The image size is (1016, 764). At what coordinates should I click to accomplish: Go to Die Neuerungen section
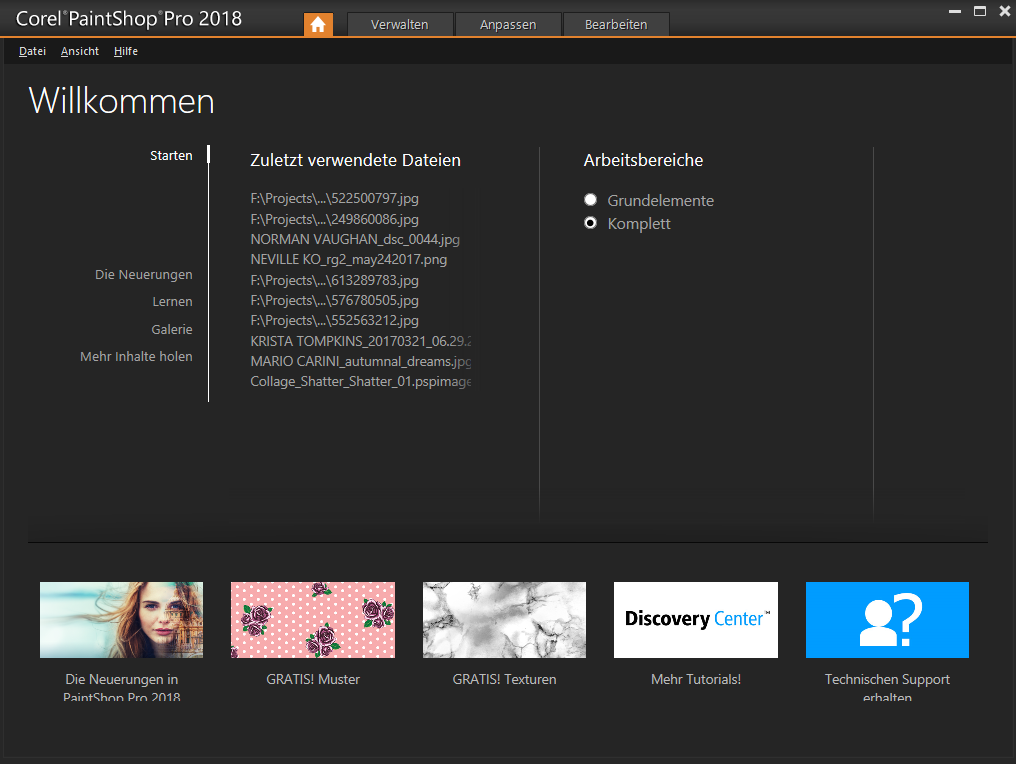(x=144, y=275)
